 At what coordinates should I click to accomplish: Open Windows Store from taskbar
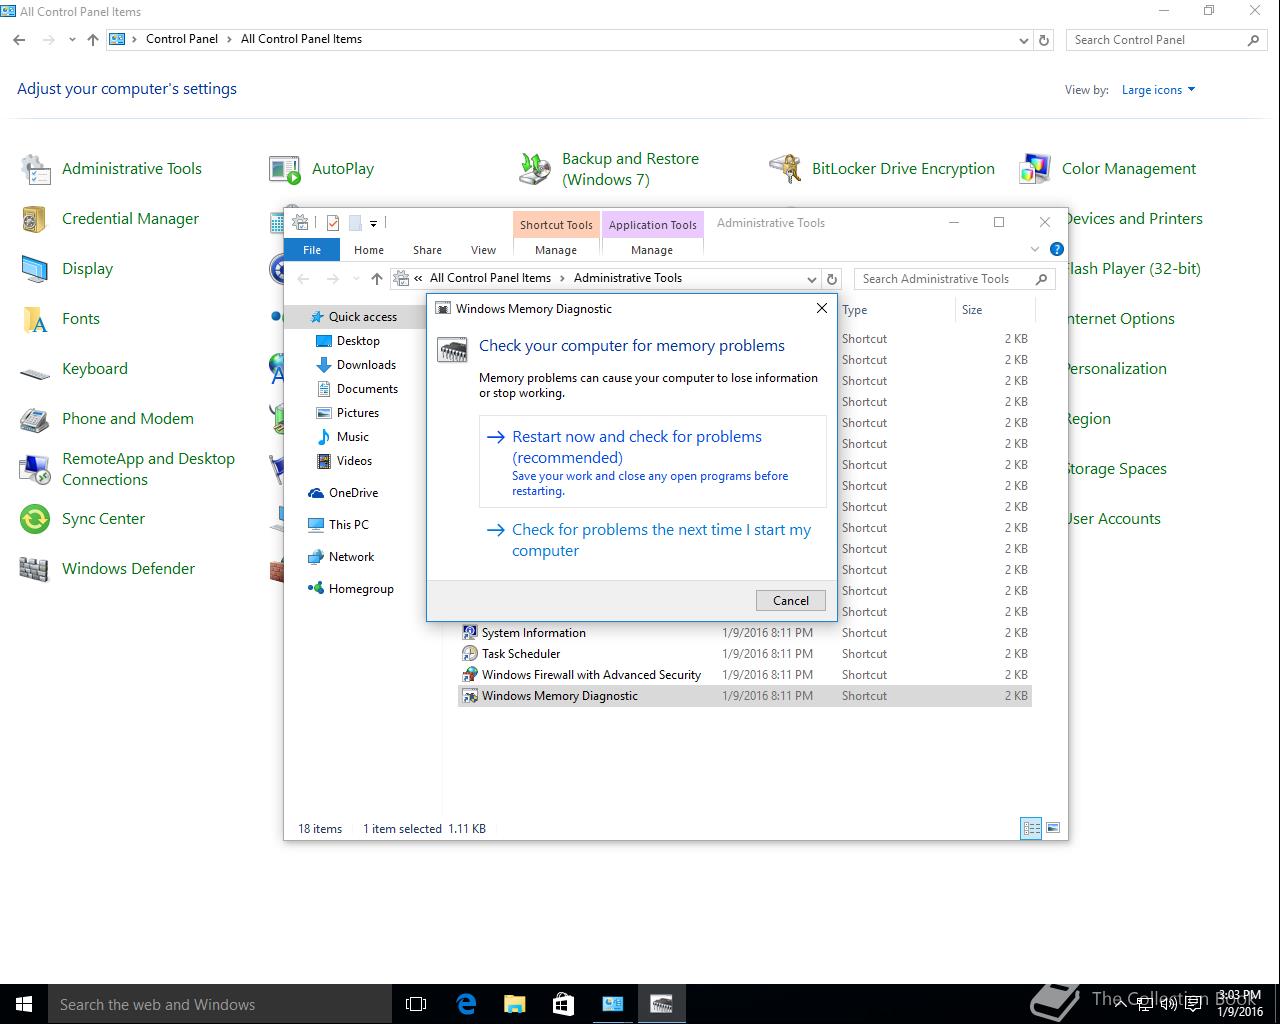click(x=563, y=1004)
